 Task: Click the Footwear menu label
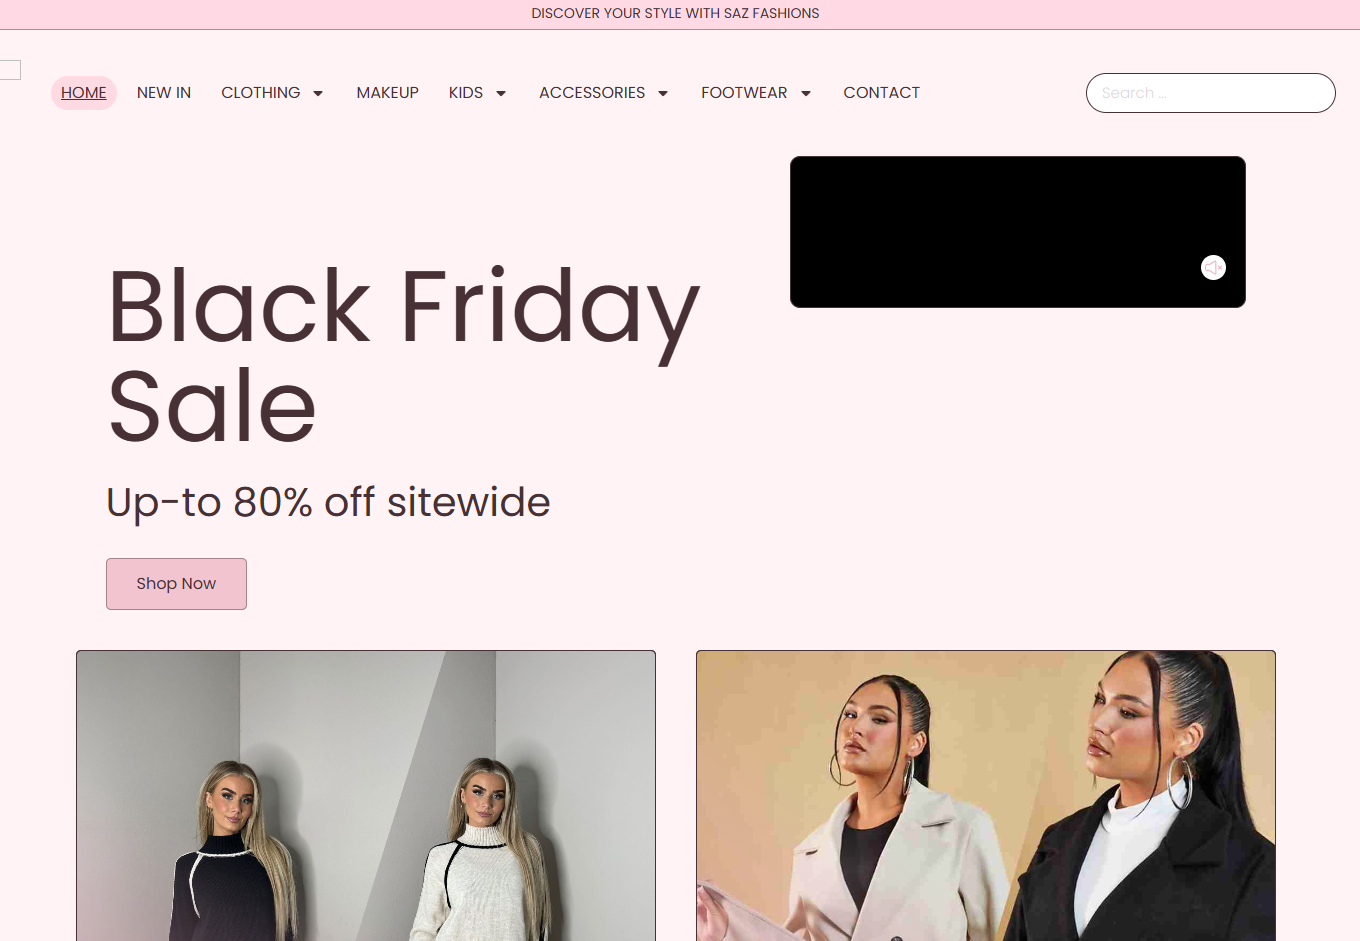[744, 93]
